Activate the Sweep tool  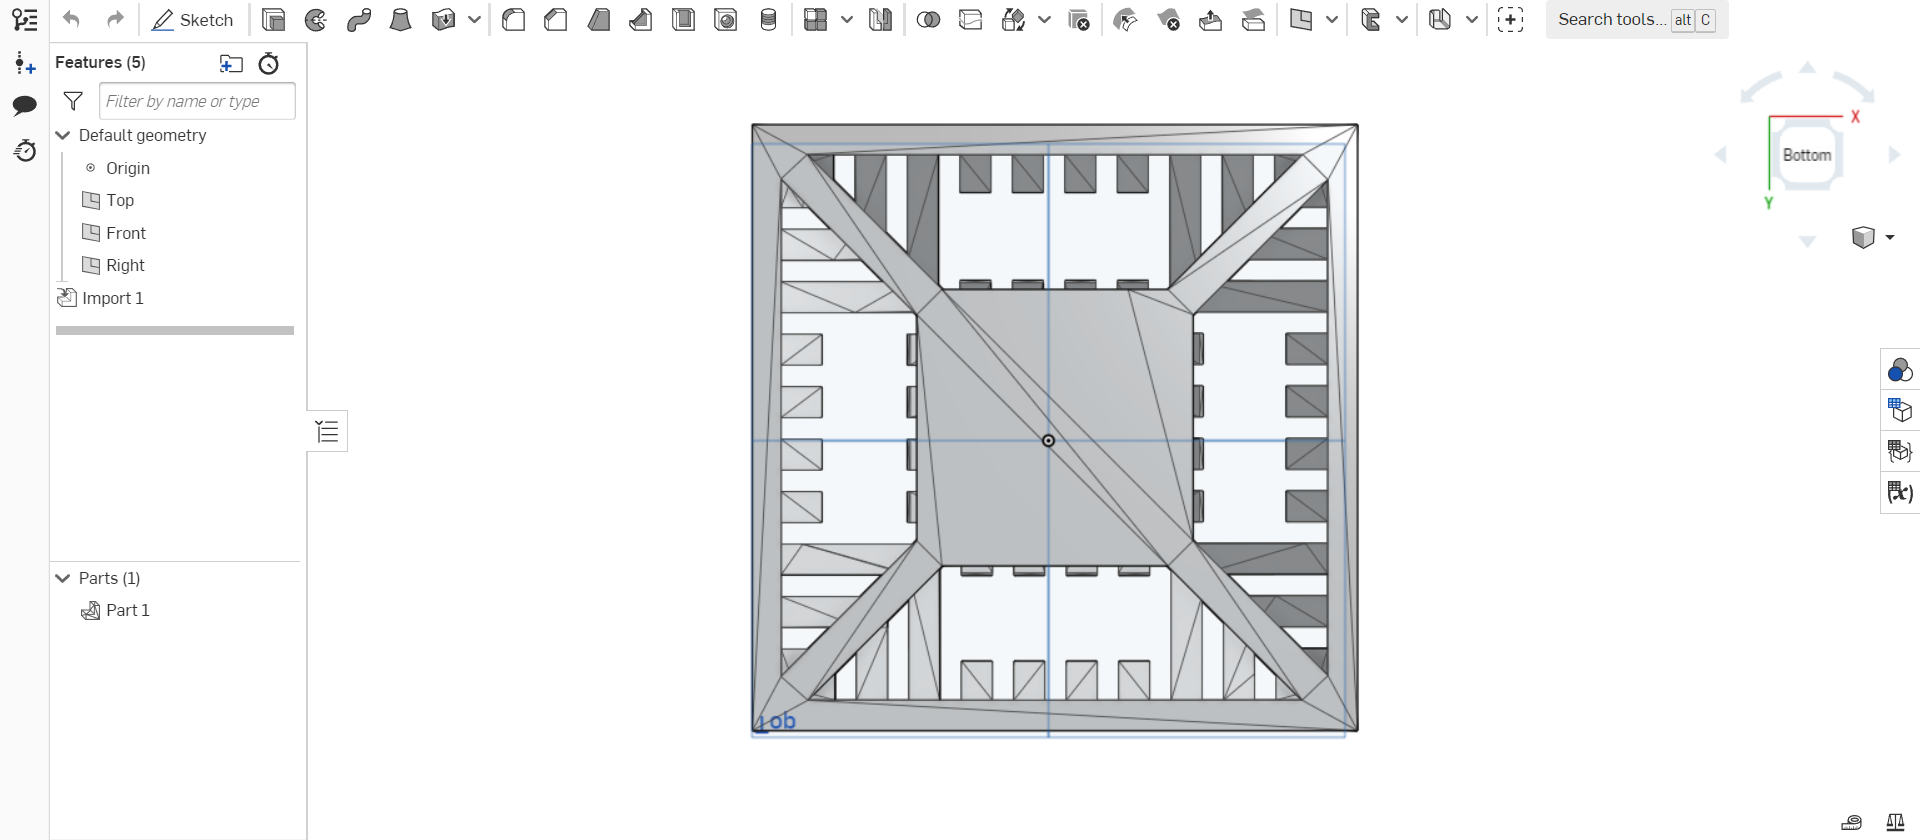tap(359, 20)
